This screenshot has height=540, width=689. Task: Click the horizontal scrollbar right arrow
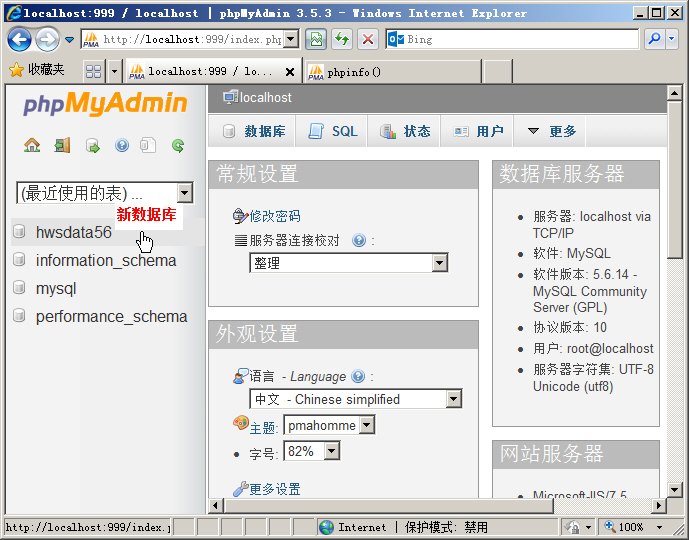(x=659, y=505)
